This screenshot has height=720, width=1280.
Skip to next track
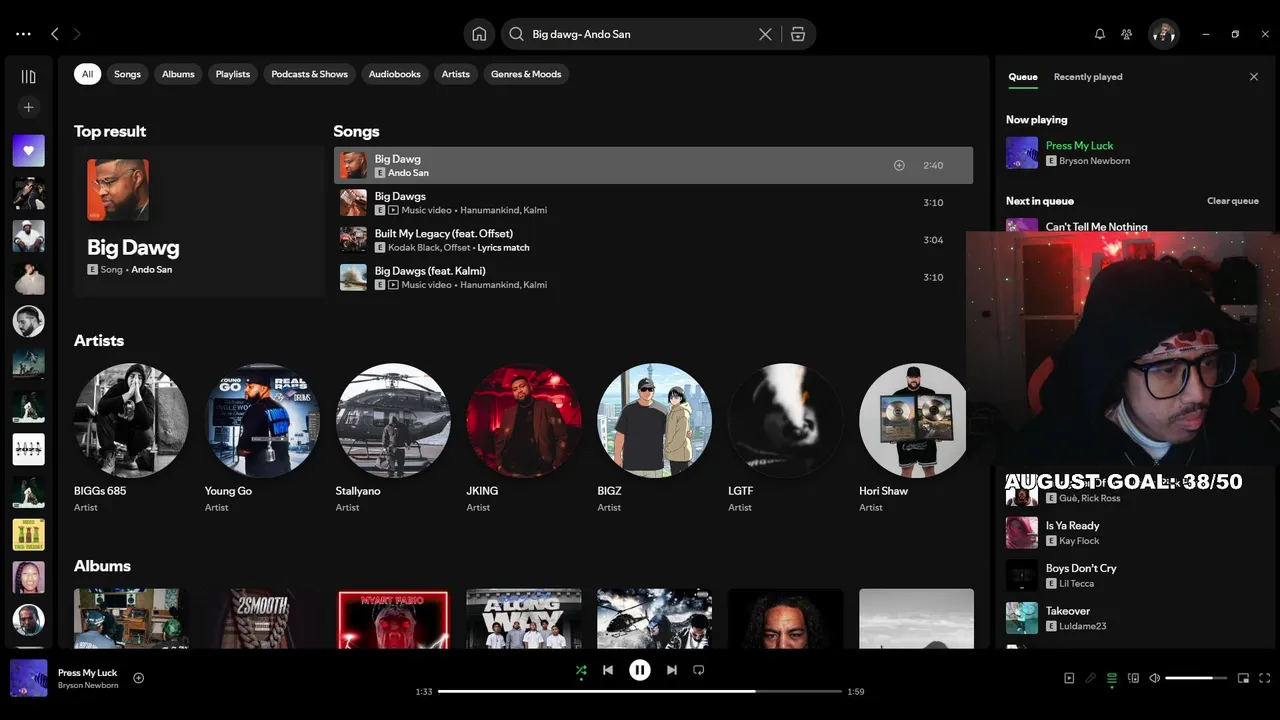[672, 670]
